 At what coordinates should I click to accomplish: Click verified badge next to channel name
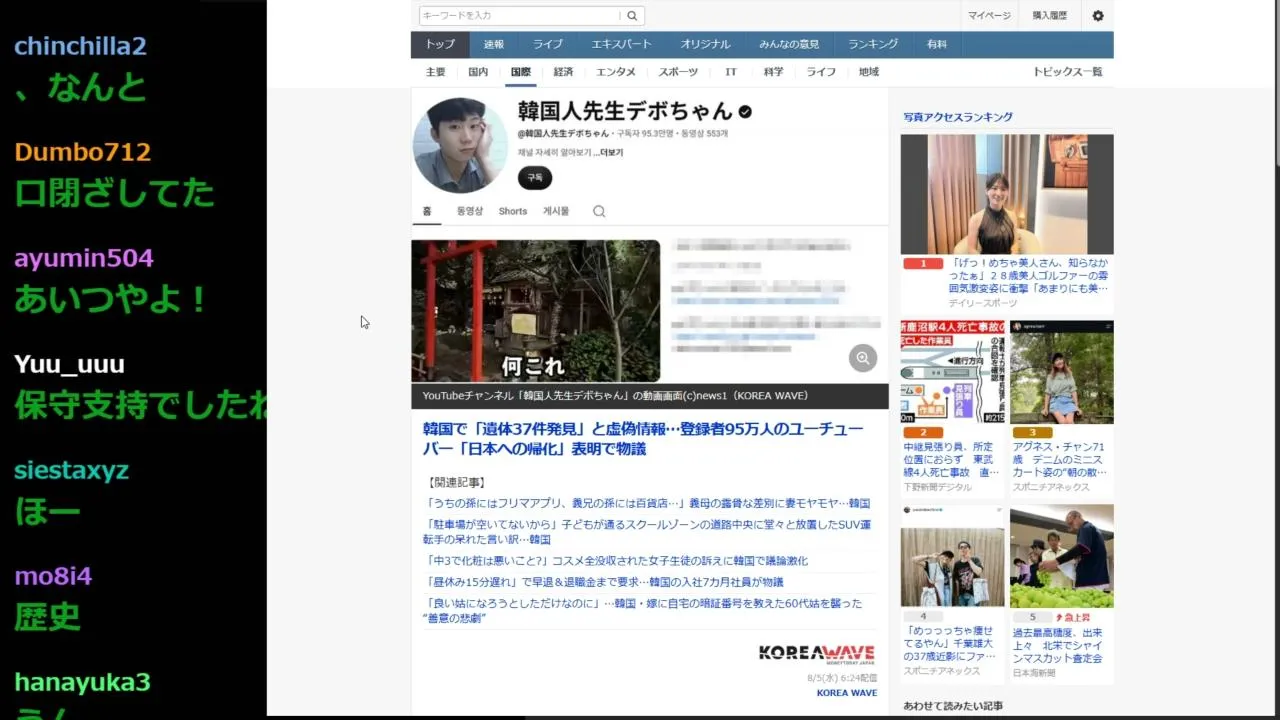pyautogui.click(x=745, y=111)
